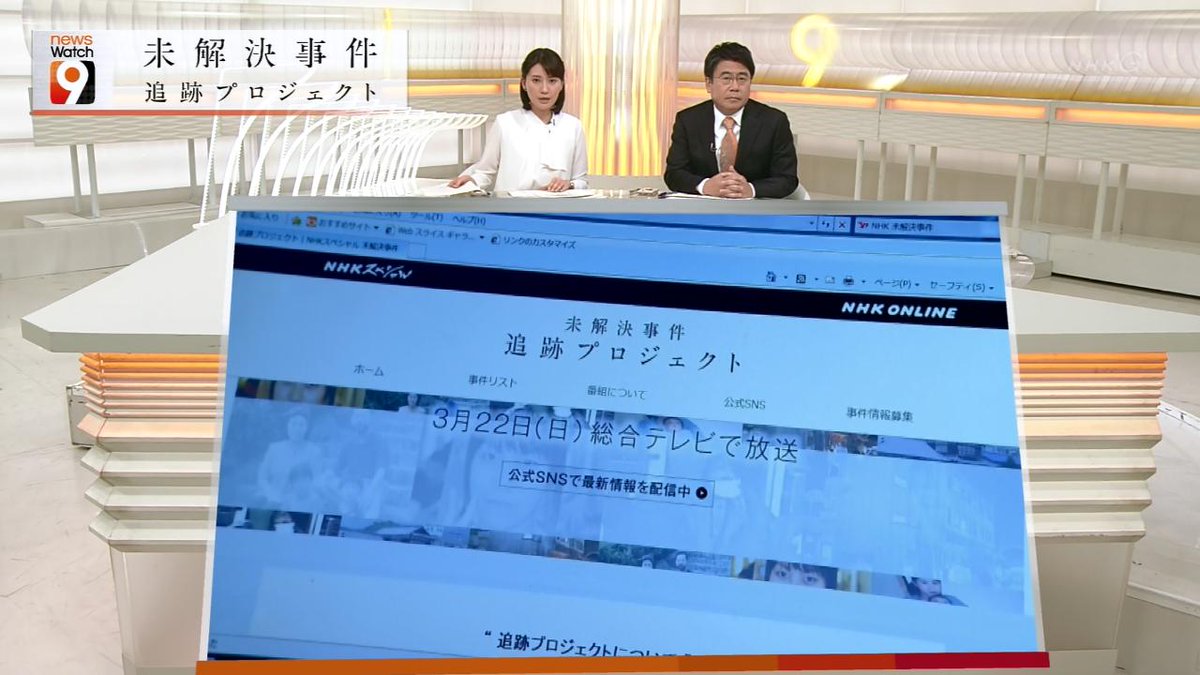Click the NHKスペシャル logo on the page
The width and height of the screenshot is (1200, 675).
367,270
